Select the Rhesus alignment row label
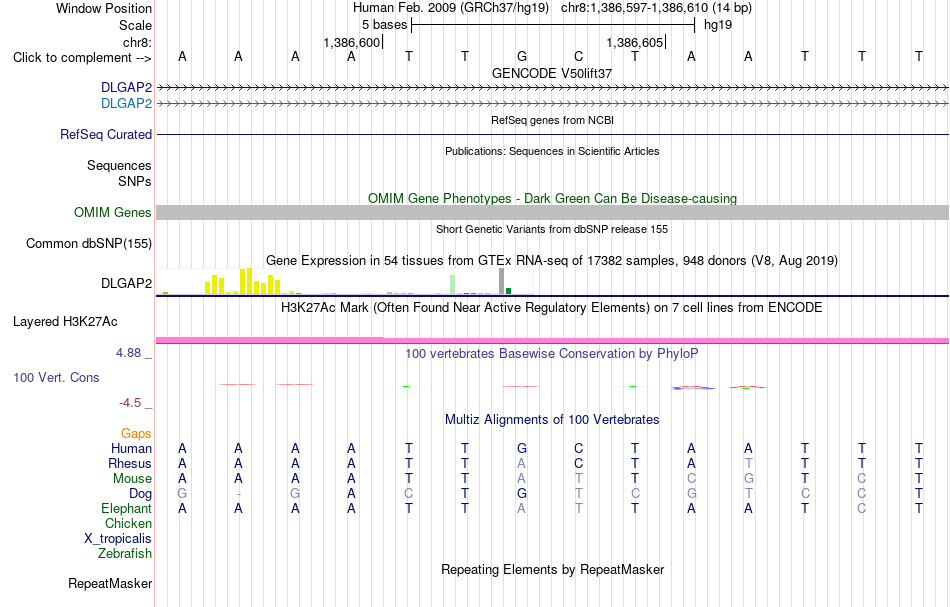Viewport: 950px width, 607px height. pyautogui.click(x=130, y=463)
